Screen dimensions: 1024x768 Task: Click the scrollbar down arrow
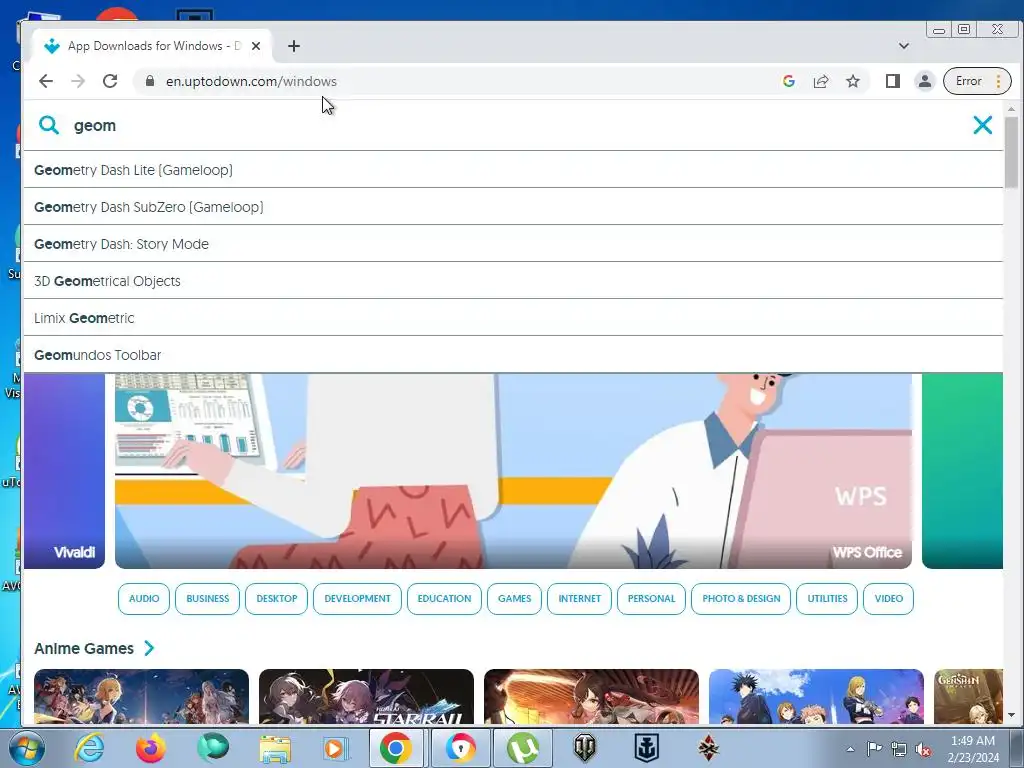[x=1012, y=716]
